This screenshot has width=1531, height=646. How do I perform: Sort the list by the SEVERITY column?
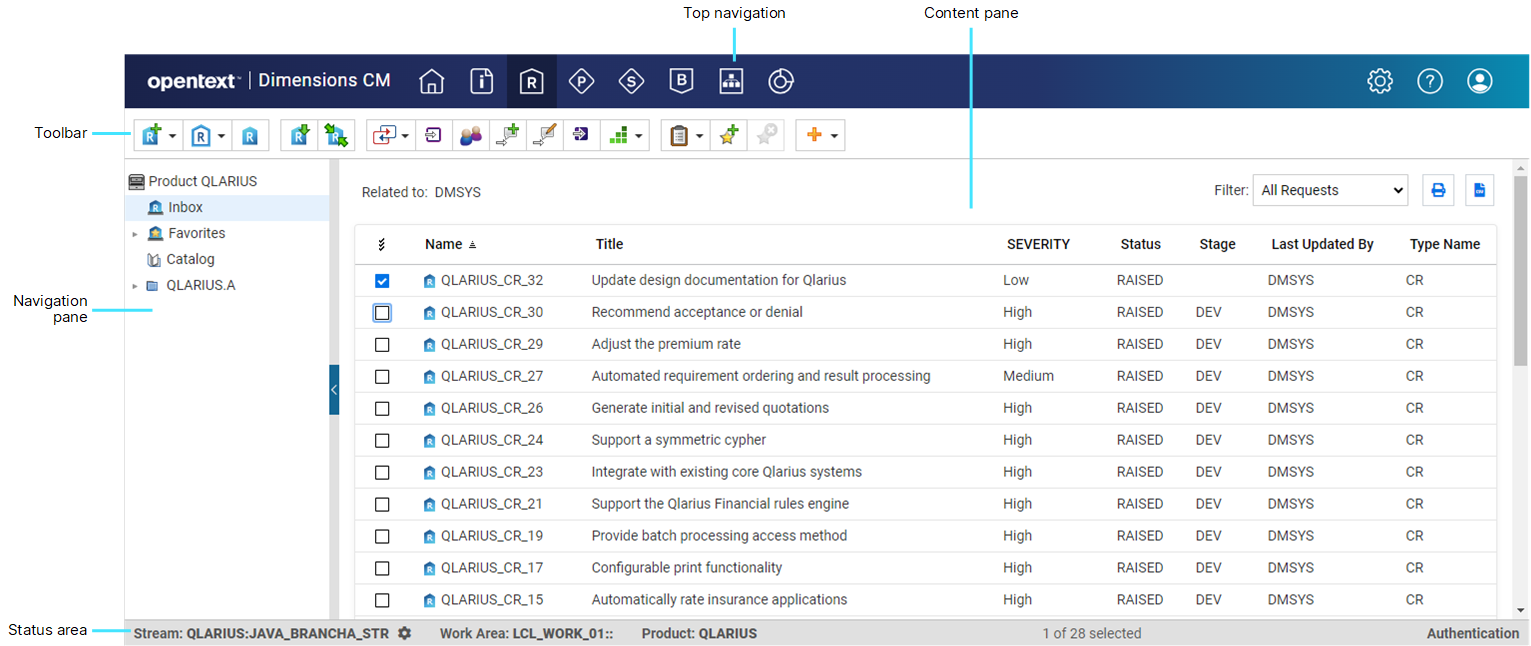tap(1038, 244)
